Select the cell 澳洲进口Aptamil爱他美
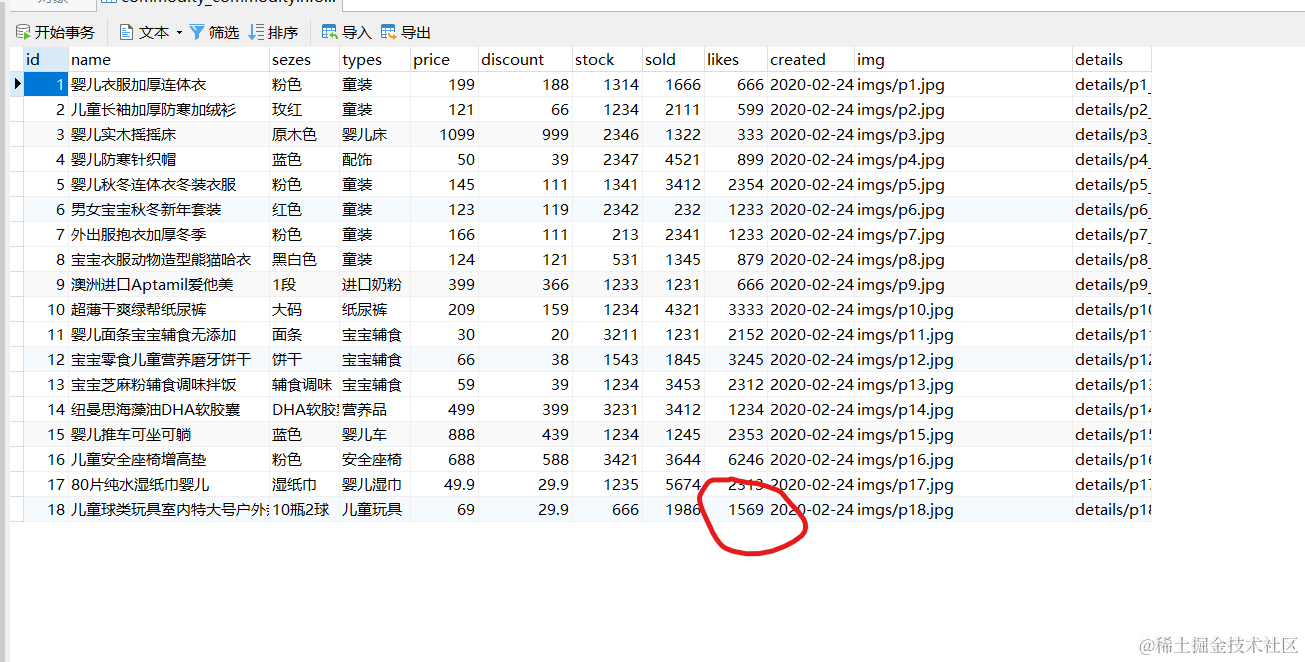 (x=168, y=285)
